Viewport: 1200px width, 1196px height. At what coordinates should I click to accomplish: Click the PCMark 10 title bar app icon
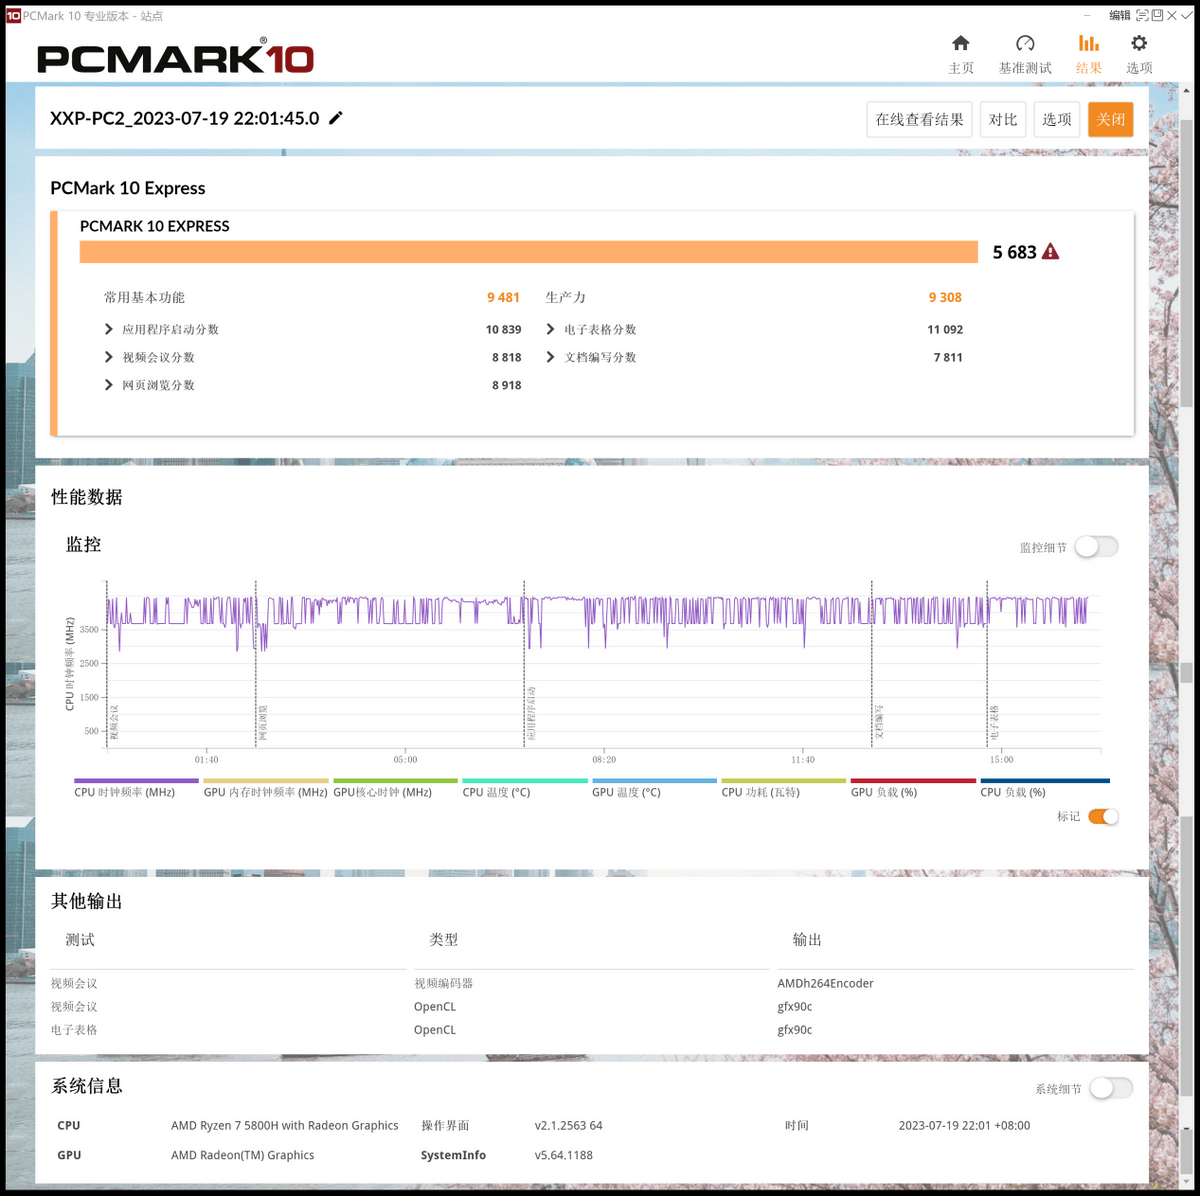[14, 16]
